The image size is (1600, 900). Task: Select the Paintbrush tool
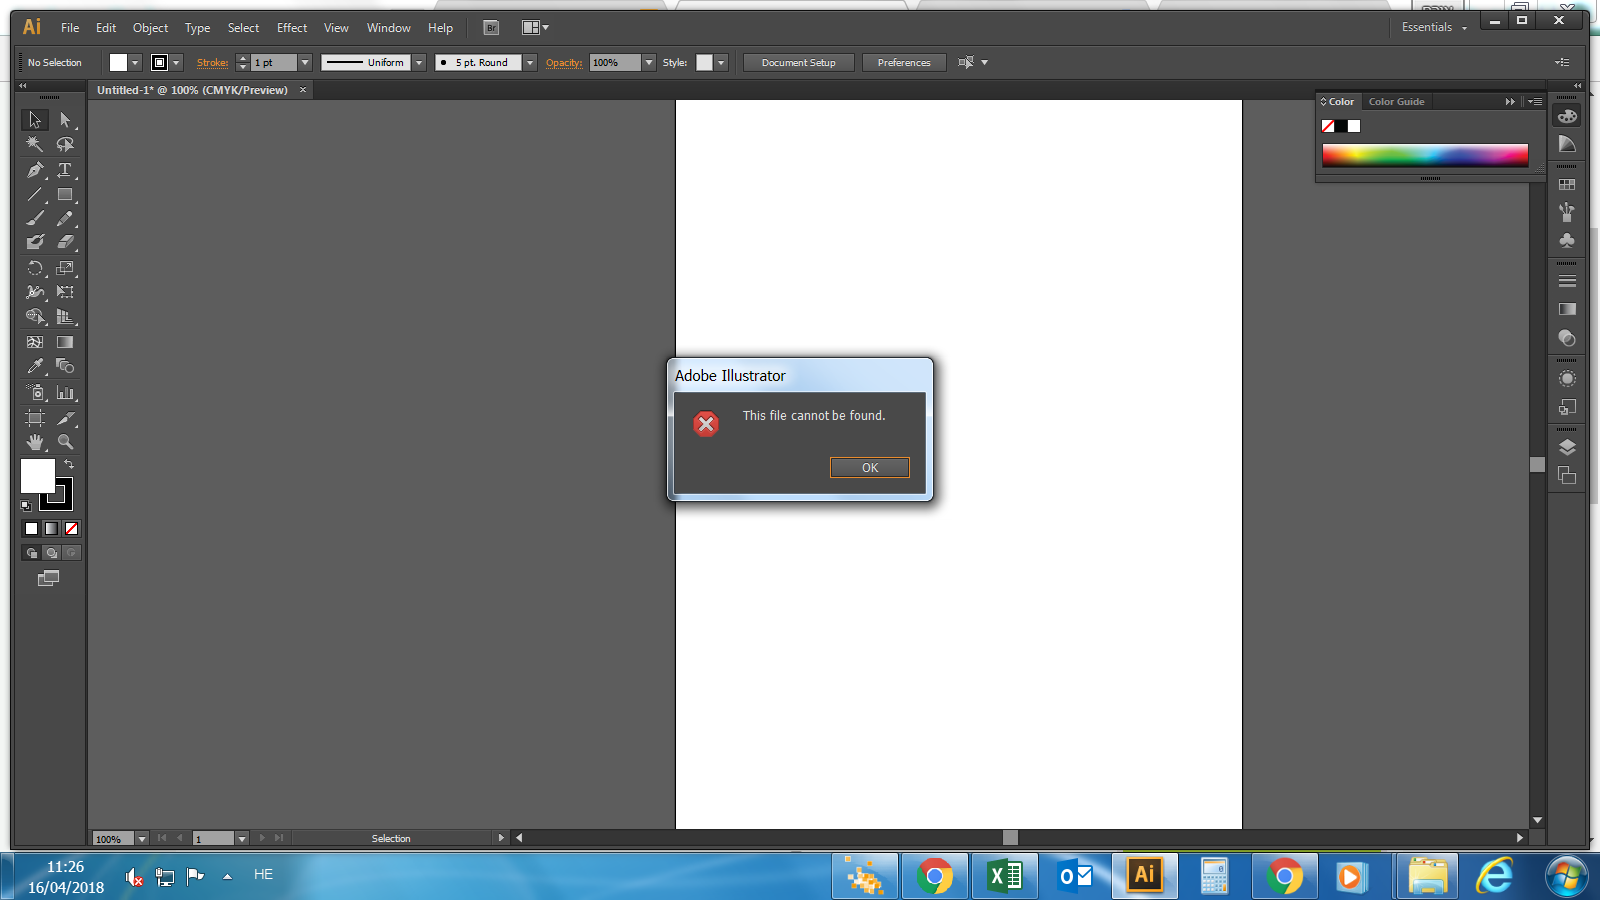[35, 218]
